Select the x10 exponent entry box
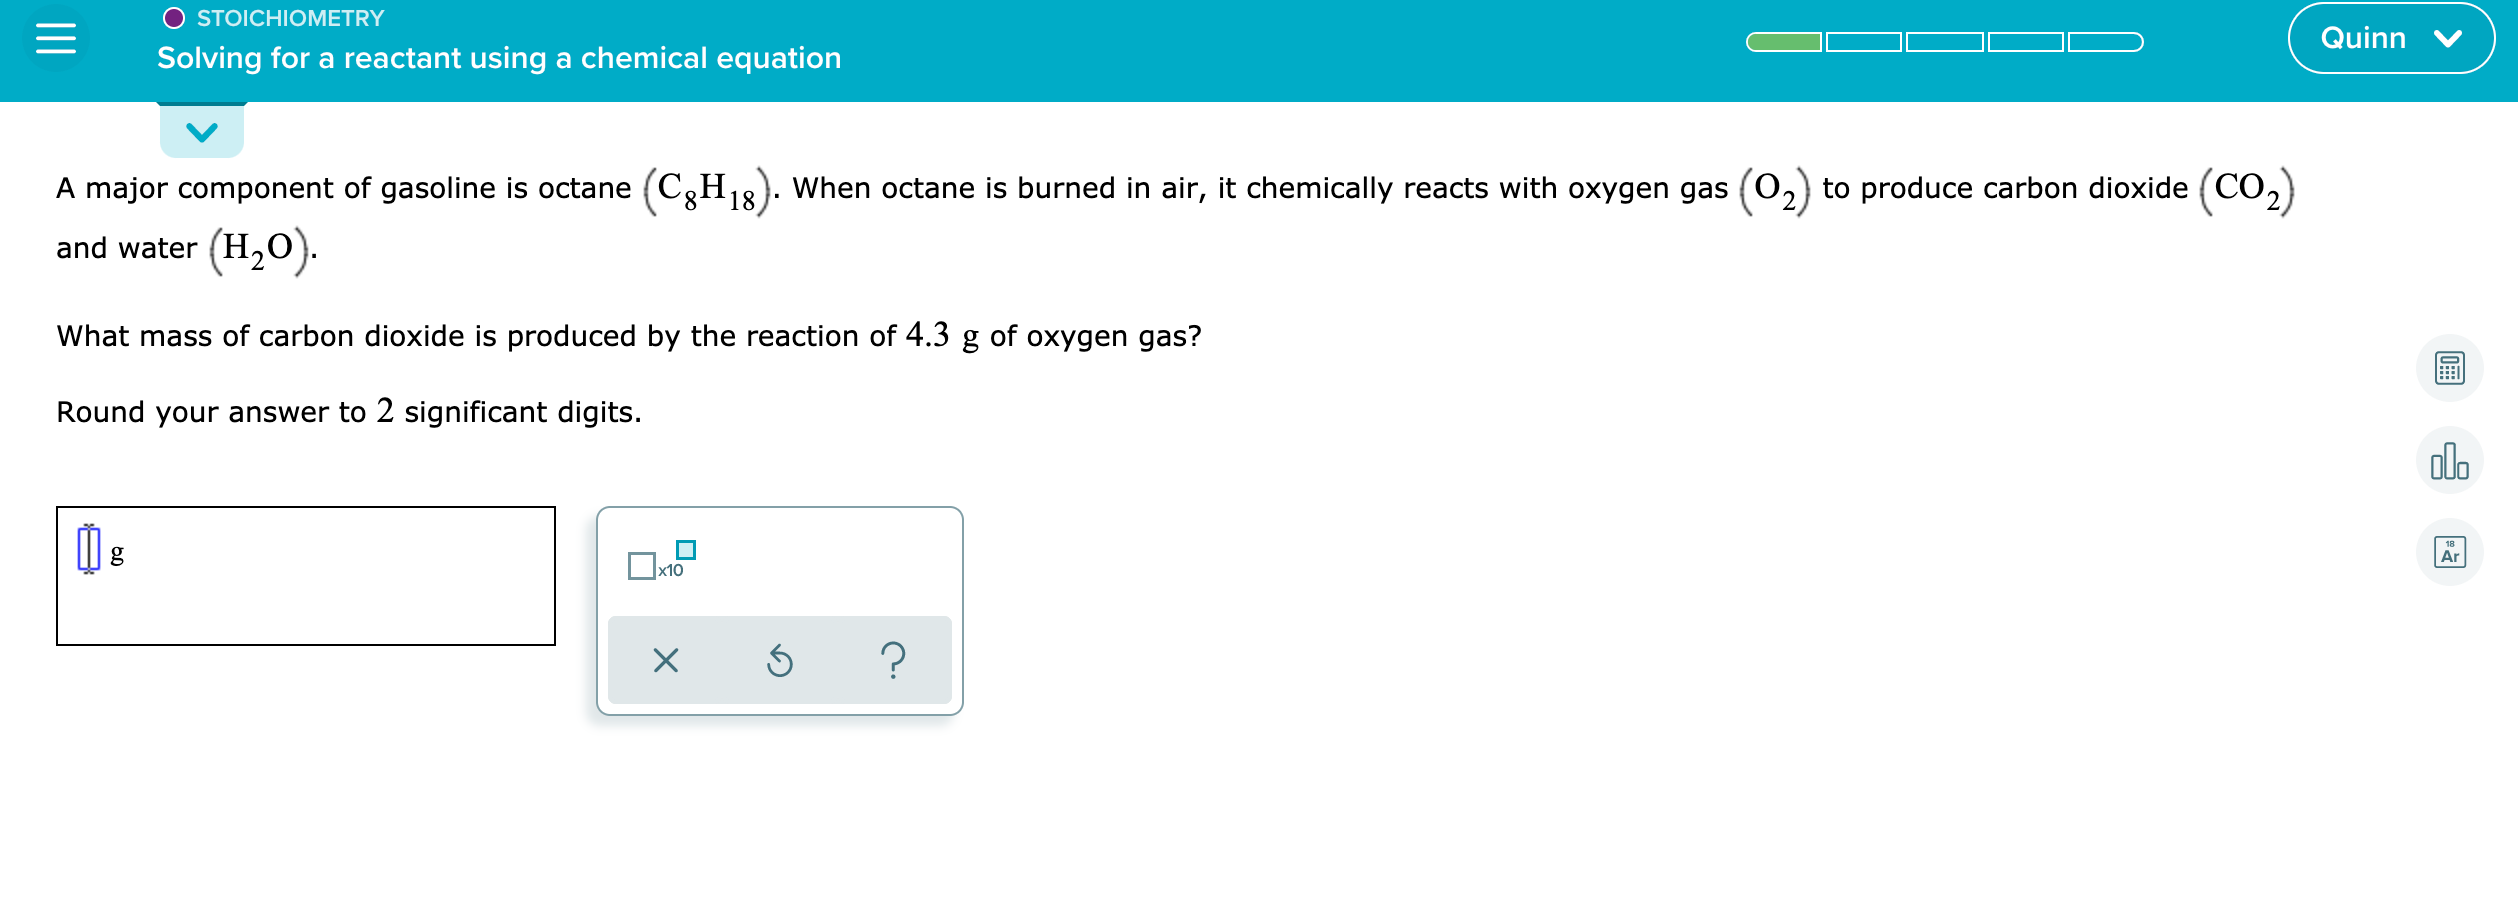The image size is (2518, 902). [685, 548]
